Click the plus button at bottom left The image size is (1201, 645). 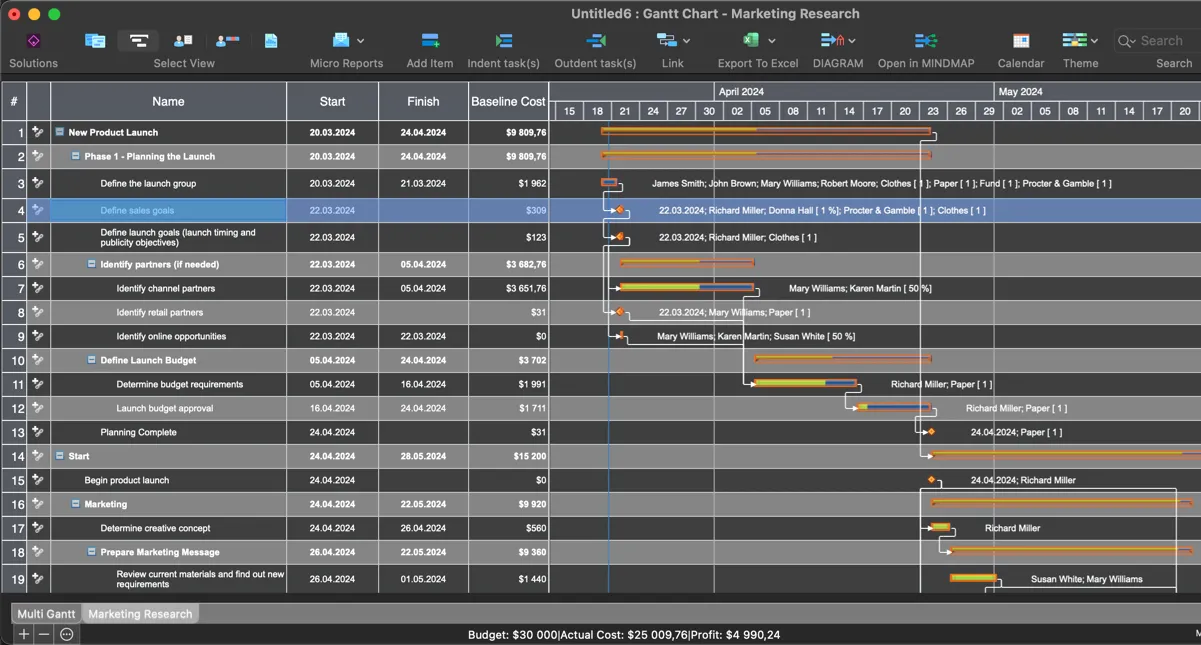[24, 634]
